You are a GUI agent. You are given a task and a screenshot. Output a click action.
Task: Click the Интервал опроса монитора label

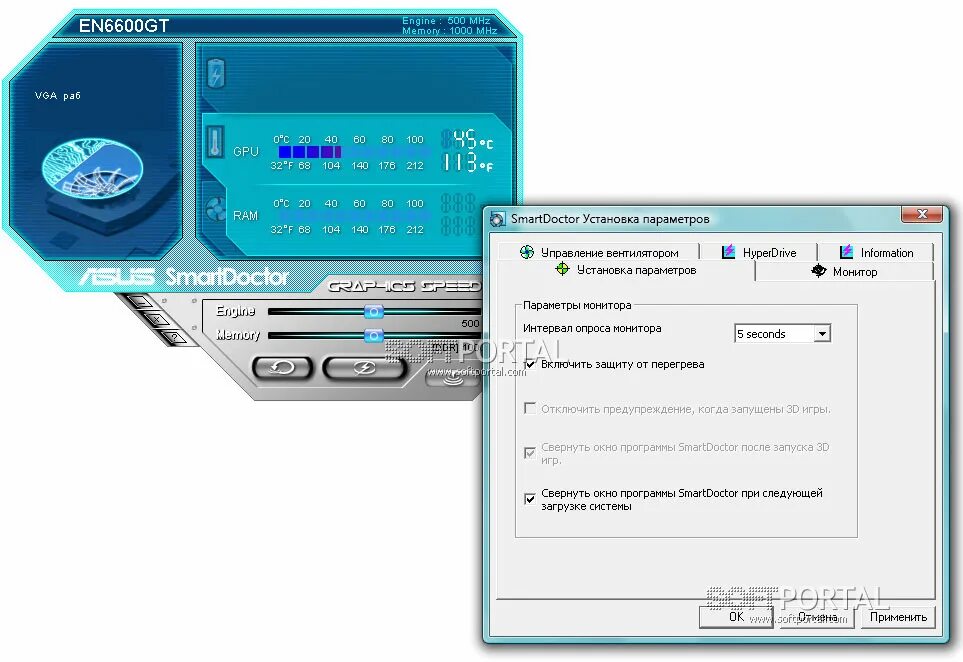tap(592, 329)
